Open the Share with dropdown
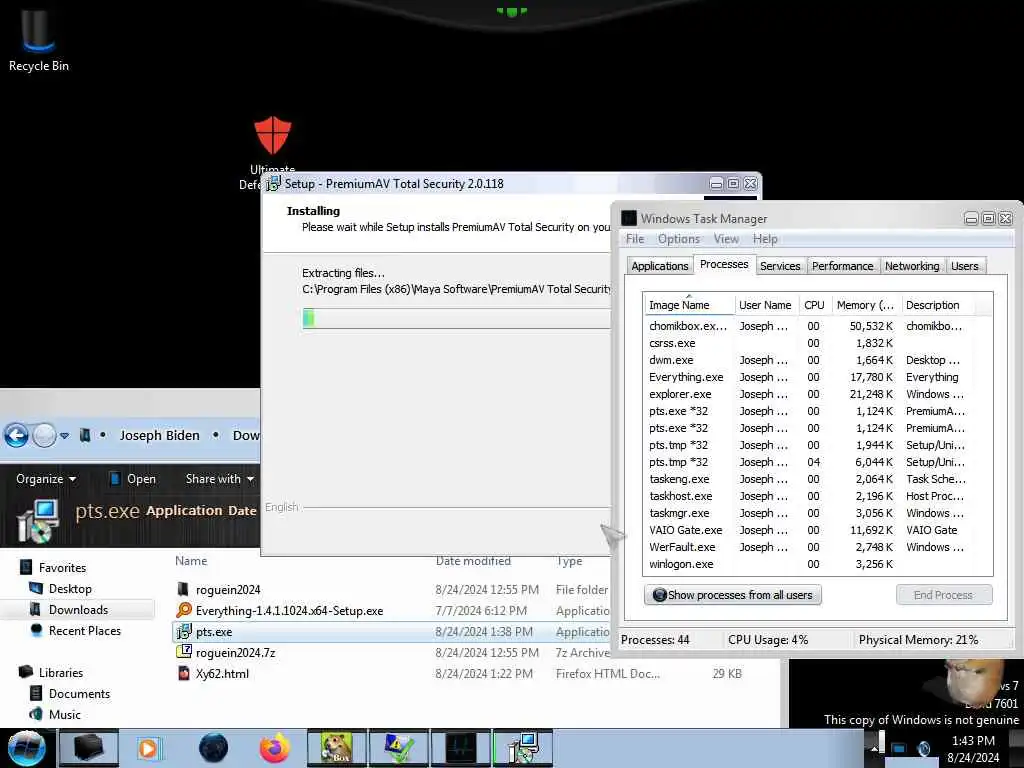The image size is (1024, 768). tap(219, 479)
